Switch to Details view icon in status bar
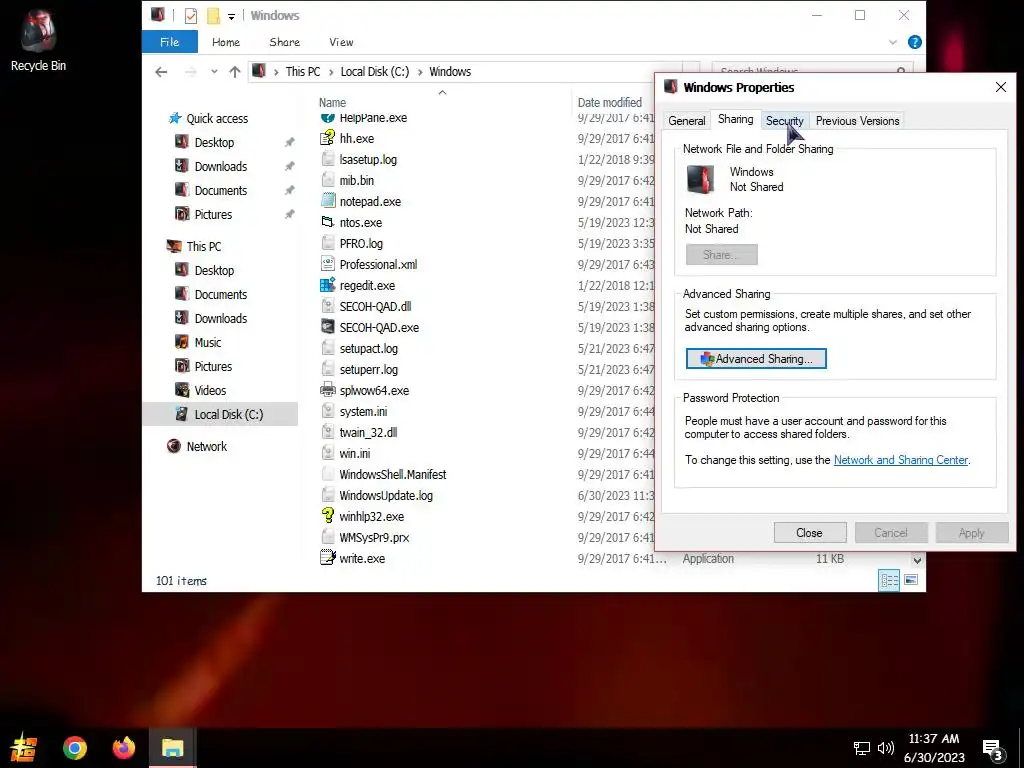Viewport: 1024px width, 768px height. click(x=889, y=580)
